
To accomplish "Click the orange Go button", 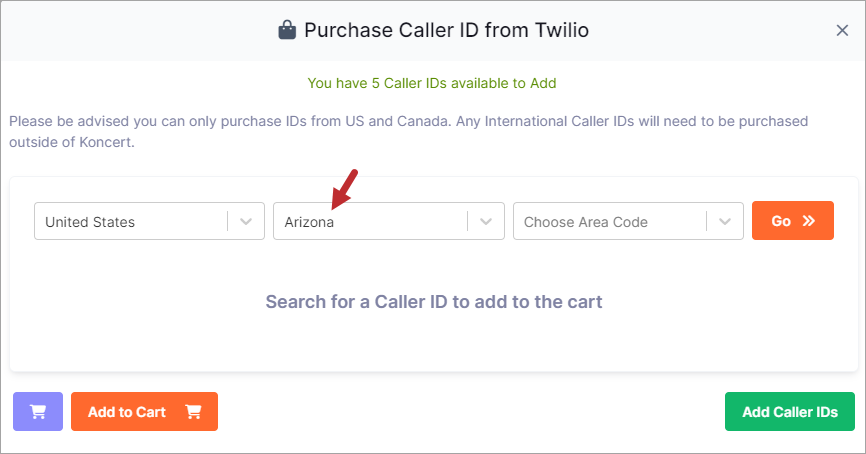I will (x=793, y=220).
